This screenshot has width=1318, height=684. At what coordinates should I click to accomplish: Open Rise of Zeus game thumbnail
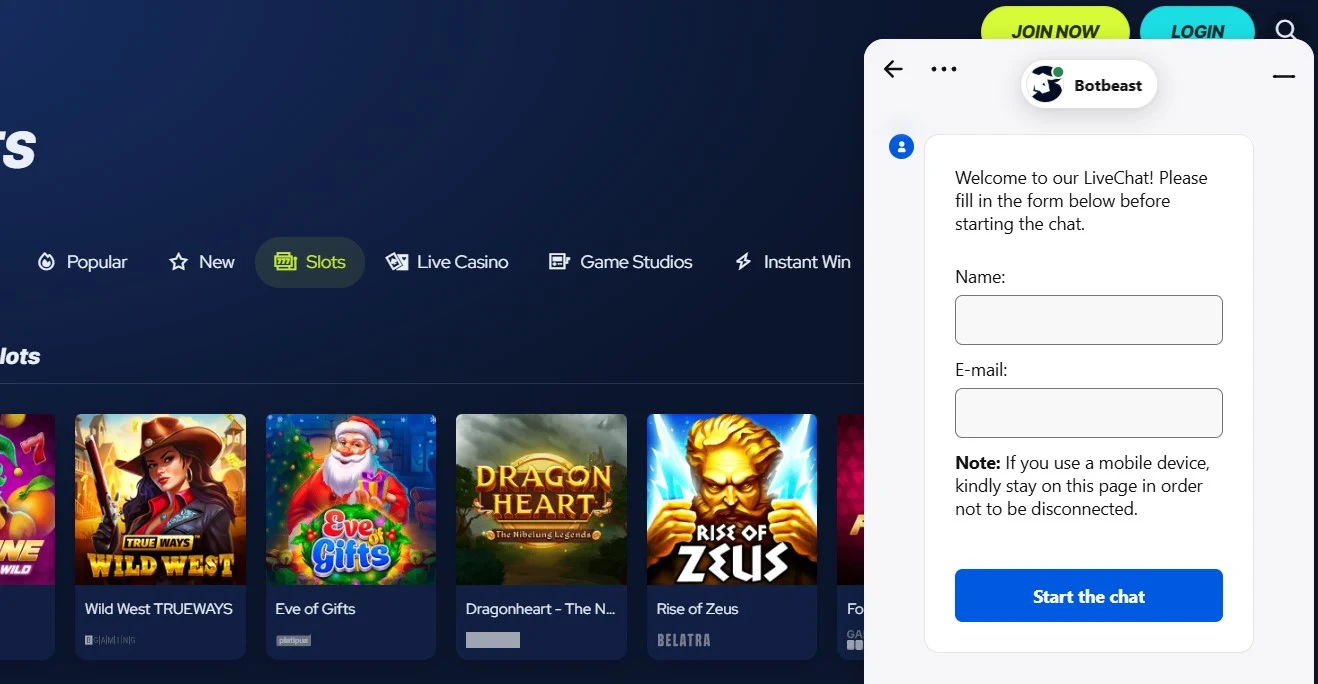(x=732, y=500)
